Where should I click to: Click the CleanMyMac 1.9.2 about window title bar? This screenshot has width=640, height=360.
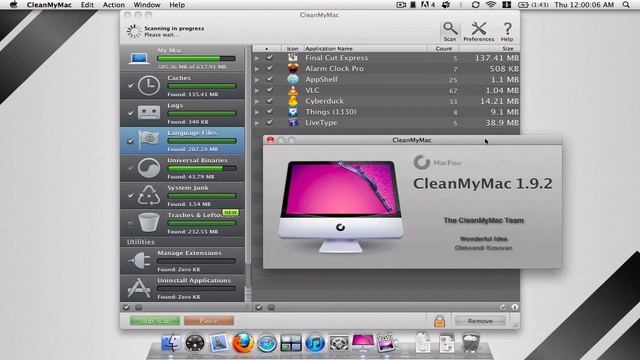(412, 140)
